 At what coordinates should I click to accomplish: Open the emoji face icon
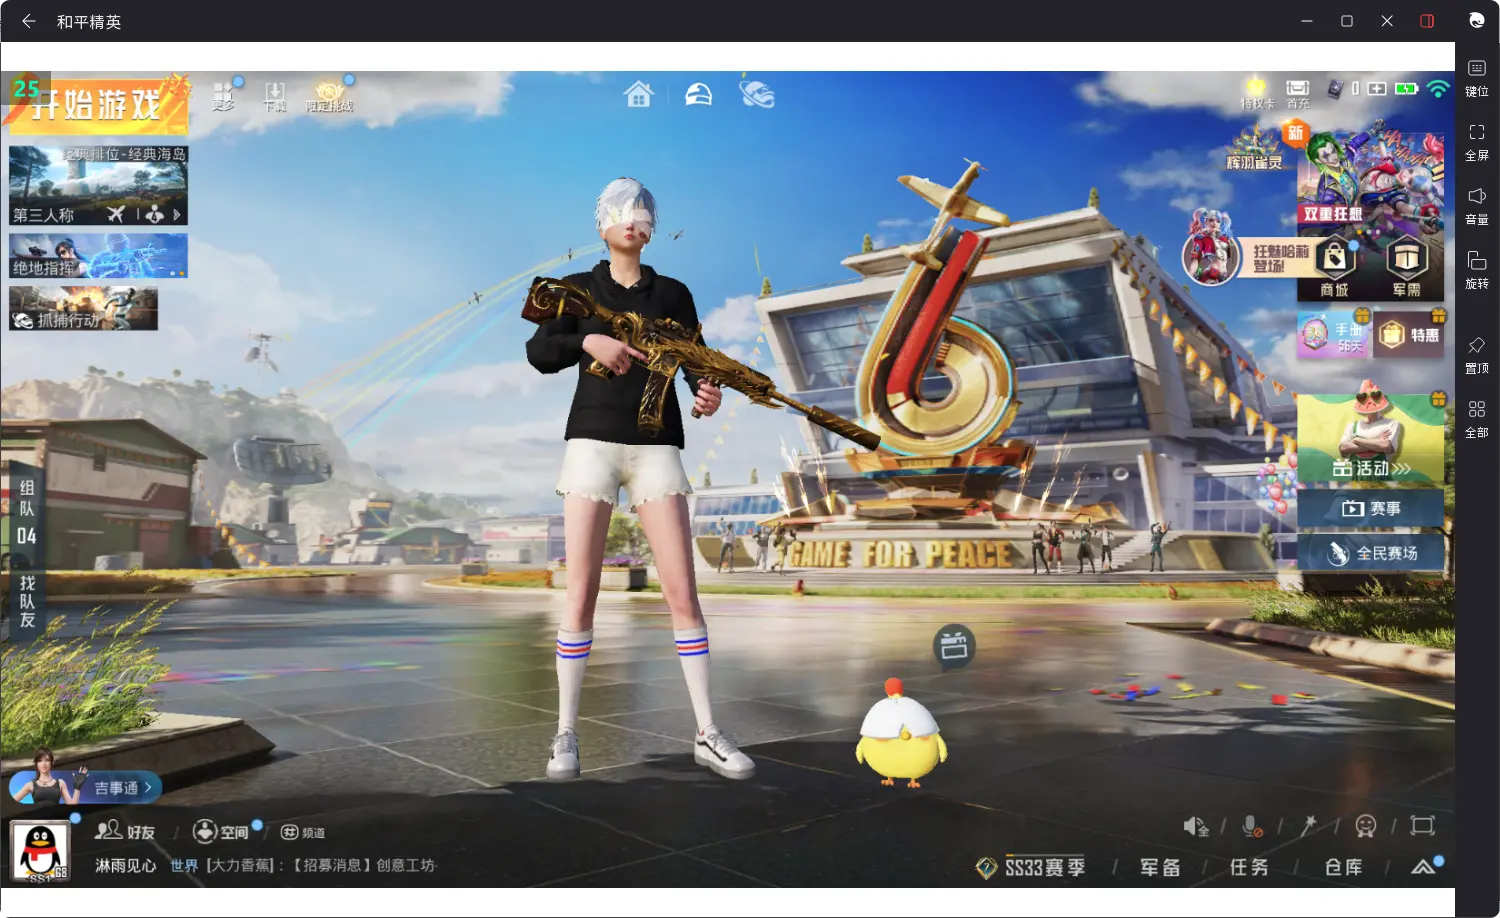click(x=1365, y=826)
